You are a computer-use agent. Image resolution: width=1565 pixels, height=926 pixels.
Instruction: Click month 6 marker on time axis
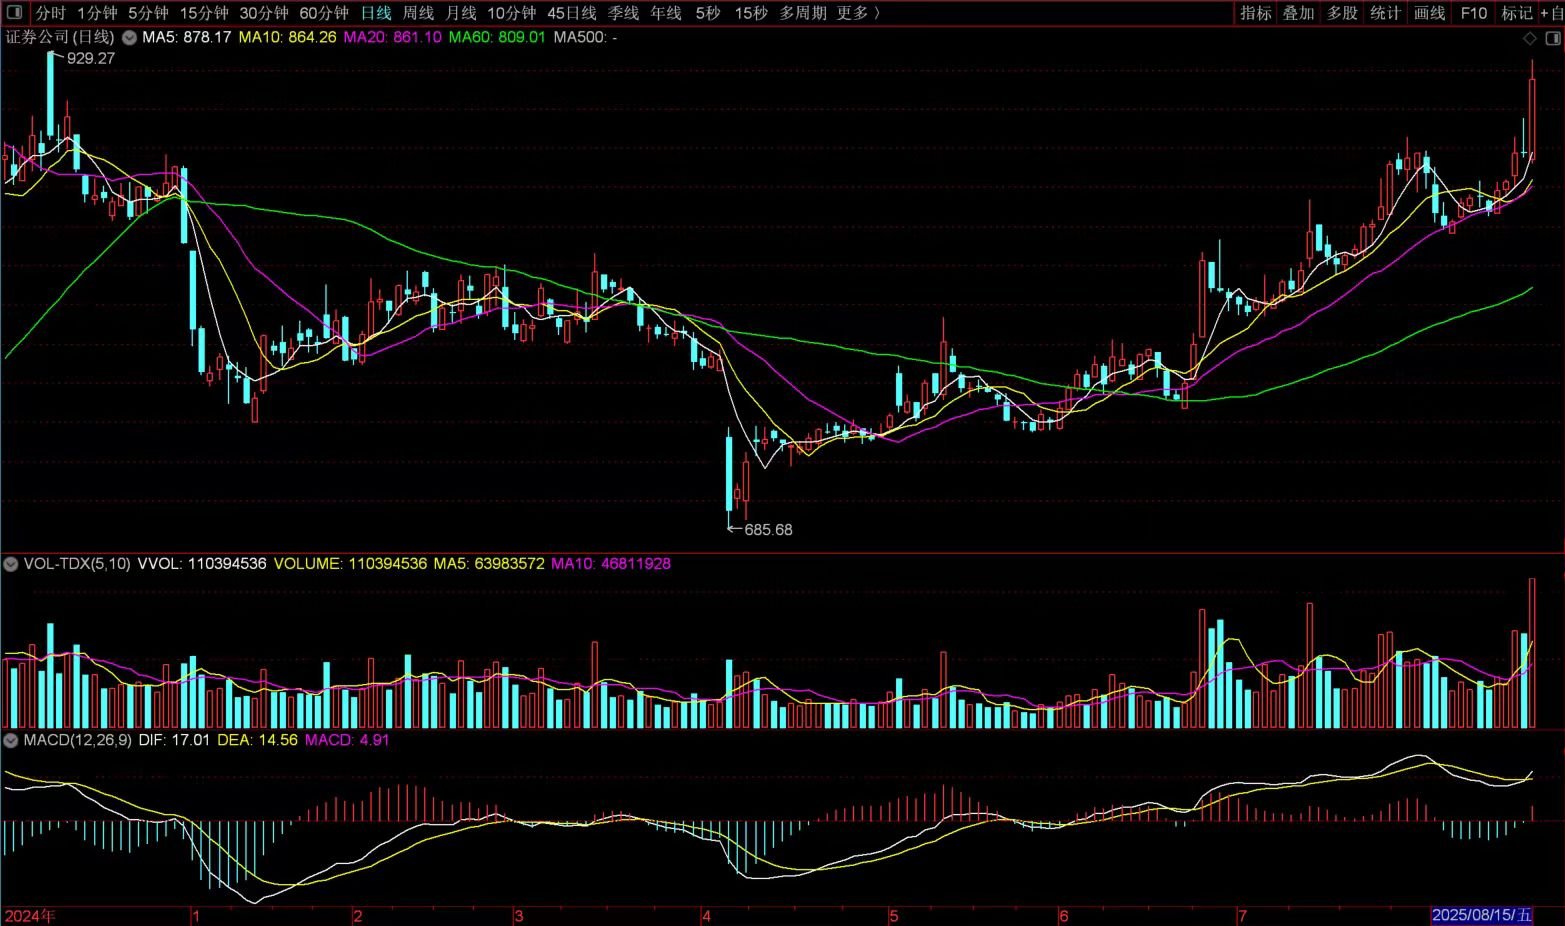[x=1064, y=916]
